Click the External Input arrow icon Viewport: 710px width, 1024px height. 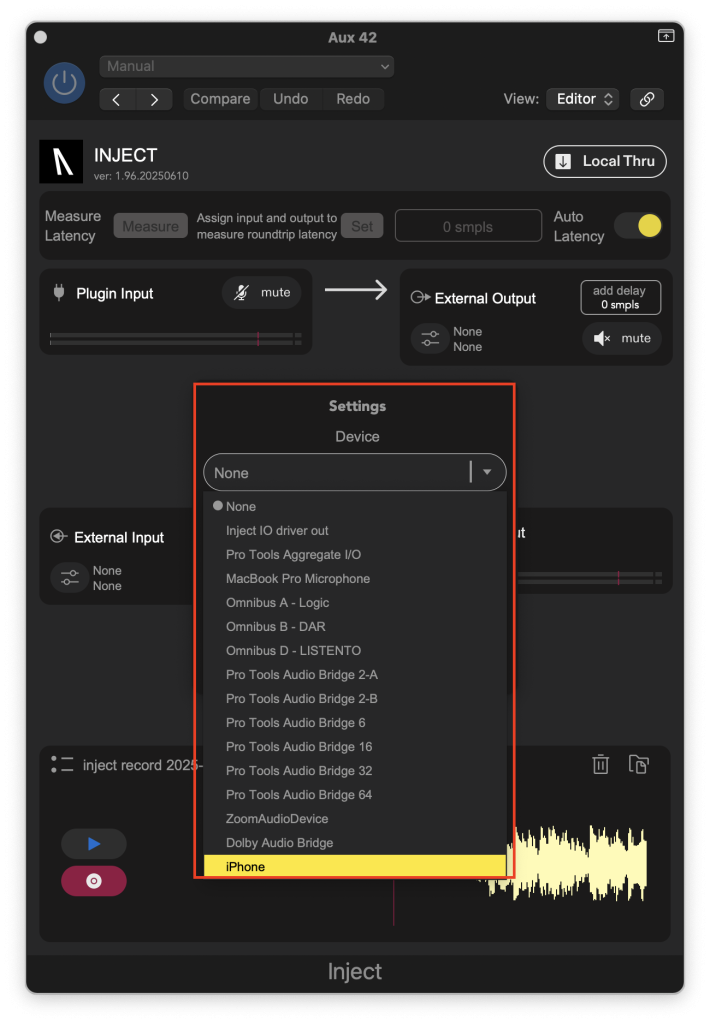click(59, 536)
